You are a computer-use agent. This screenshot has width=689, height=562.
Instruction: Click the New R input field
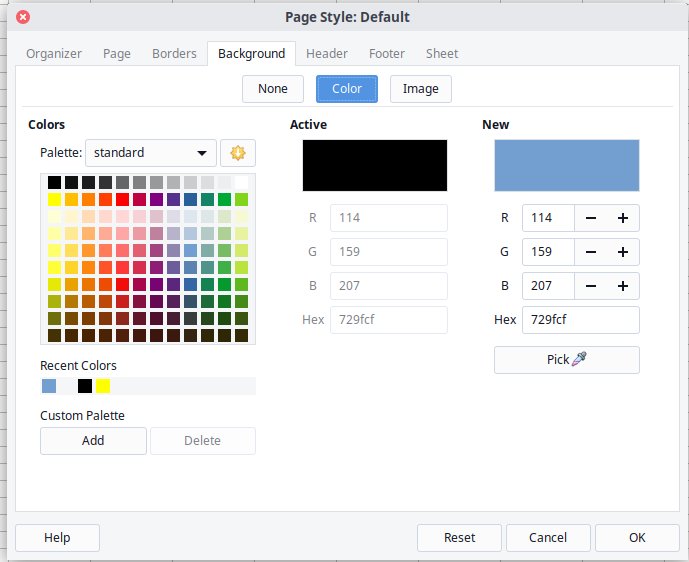[548, 218]
